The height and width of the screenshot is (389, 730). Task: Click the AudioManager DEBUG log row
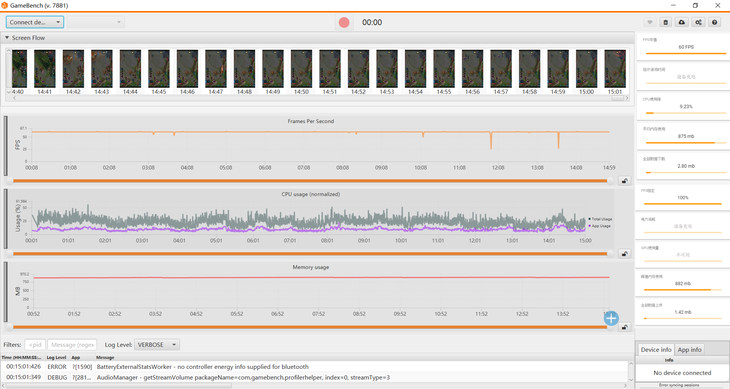[314, 377]
